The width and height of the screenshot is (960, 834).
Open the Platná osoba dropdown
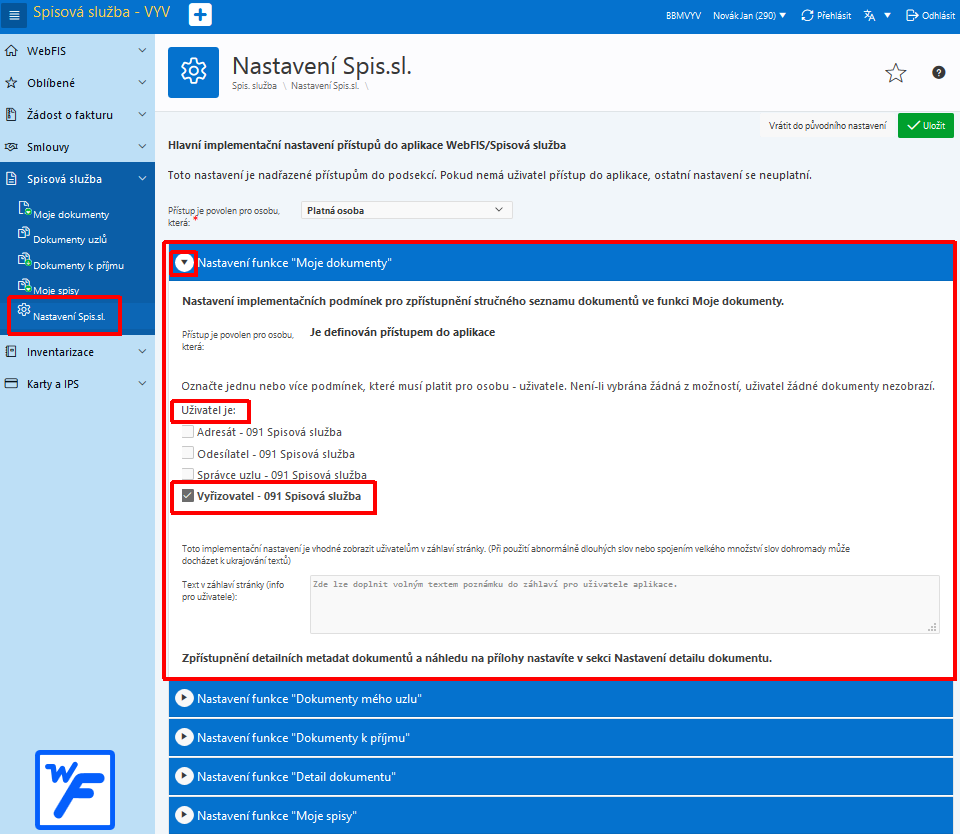[407, 210]
